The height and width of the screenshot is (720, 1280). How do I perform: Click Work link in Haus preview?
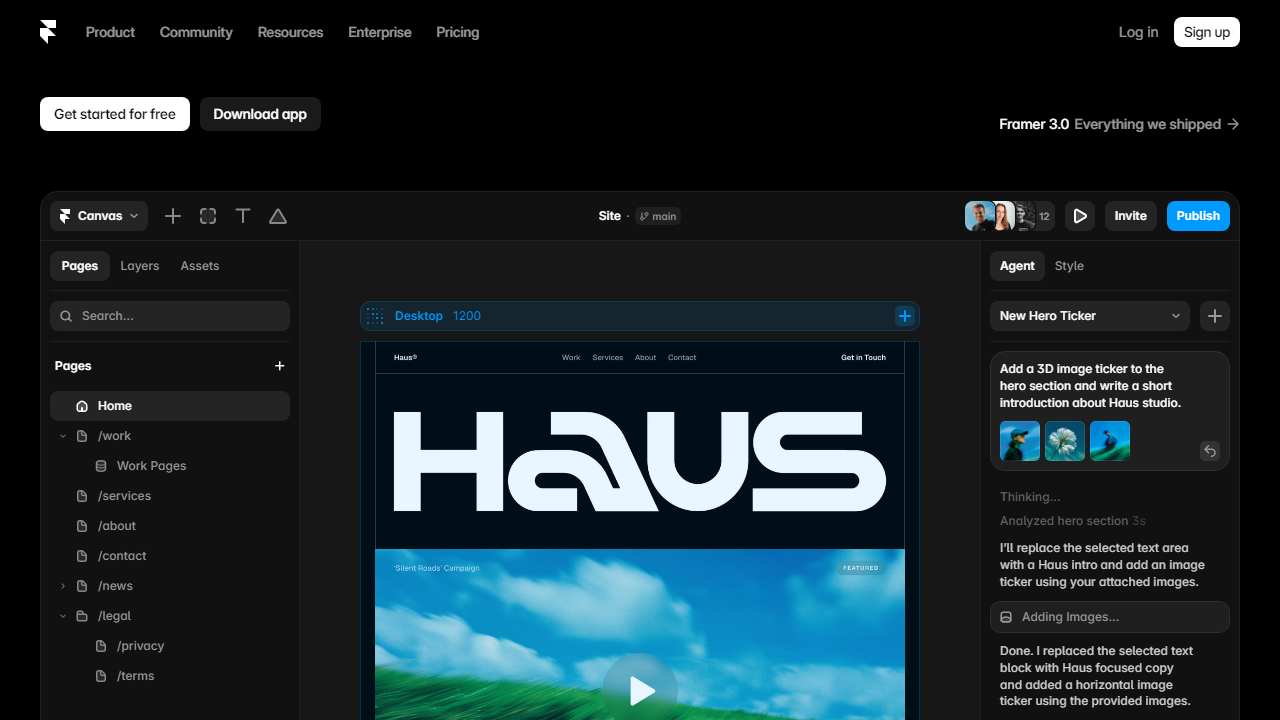(571, 357)
